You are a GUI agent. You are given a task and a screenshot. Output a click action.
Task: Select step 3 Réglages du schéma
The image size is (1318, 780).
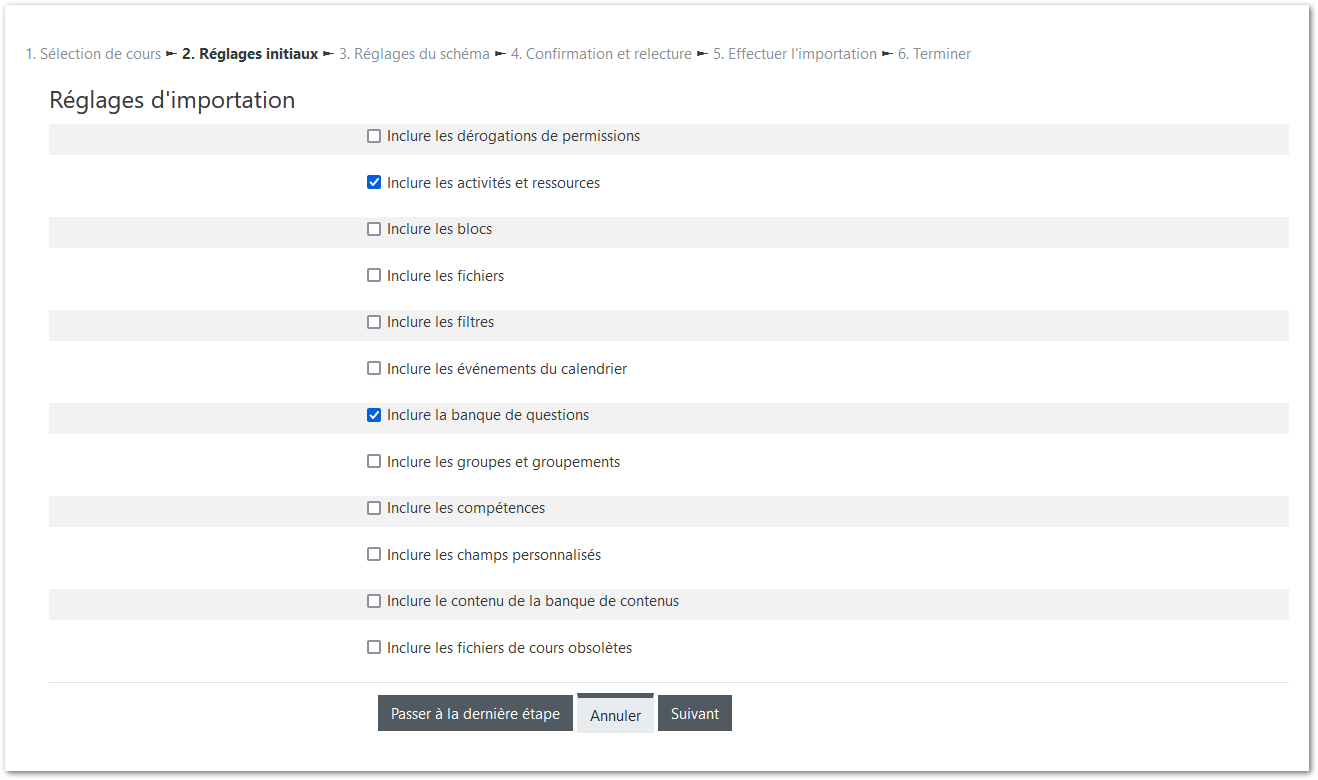point(414,54)
